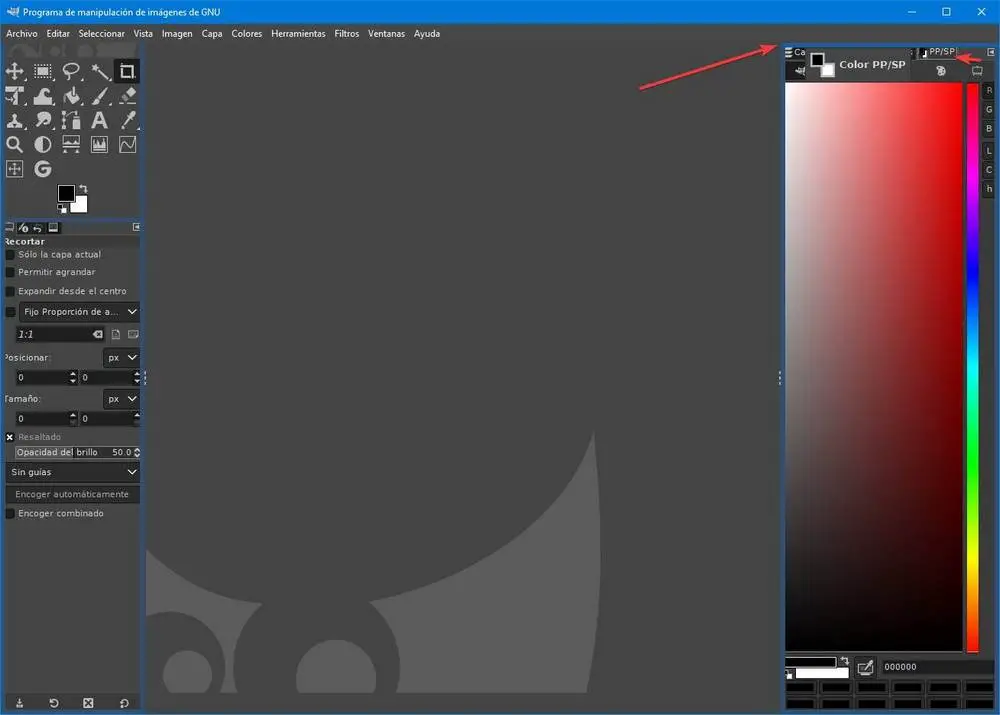Select the G channel radio button
Screen dimensions: 1000x715
coord(989,110)
